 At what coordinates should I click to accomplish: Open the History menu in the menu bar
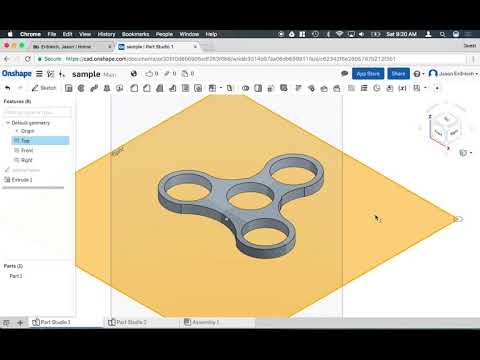click(106, 34)
